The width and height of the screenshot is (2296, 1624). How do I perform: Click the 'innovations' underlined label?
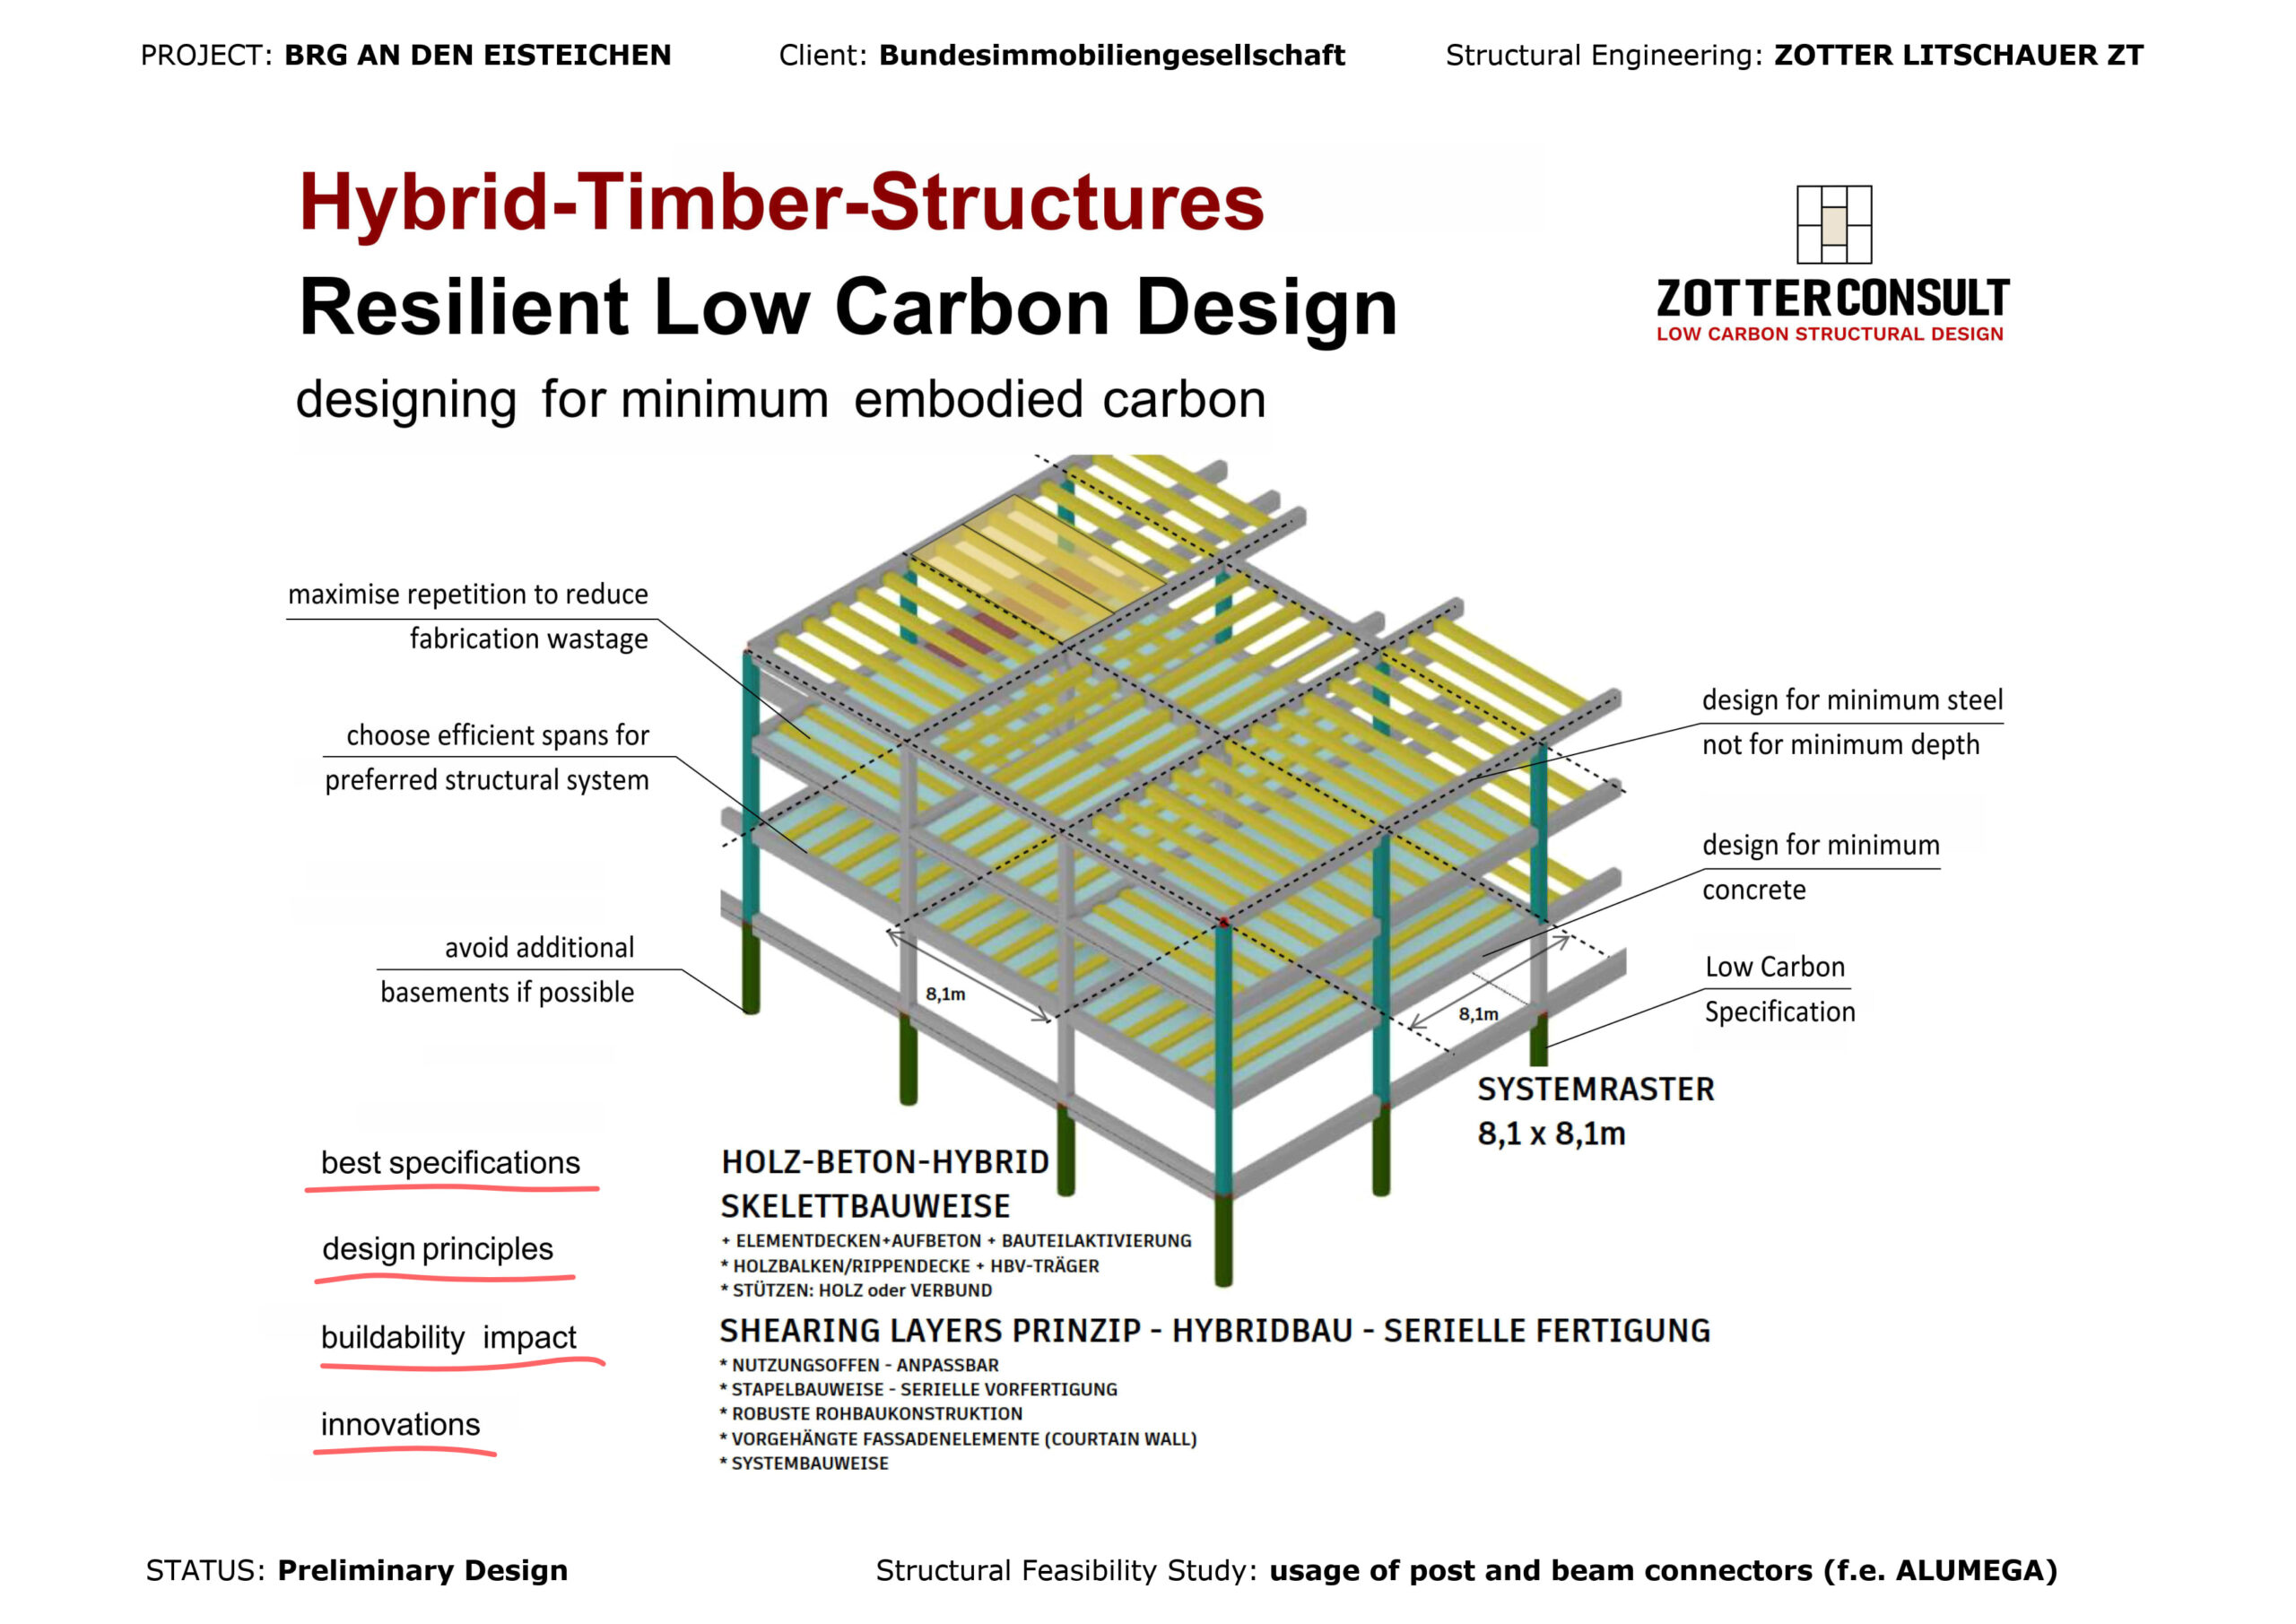coord(400,1424)
